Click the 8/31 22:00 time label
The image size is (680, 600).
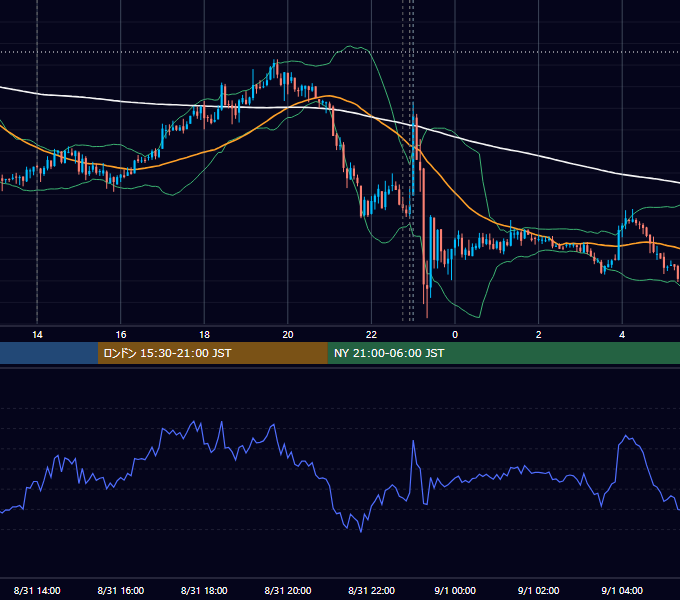pyautogui.click(x=371, y=590)
